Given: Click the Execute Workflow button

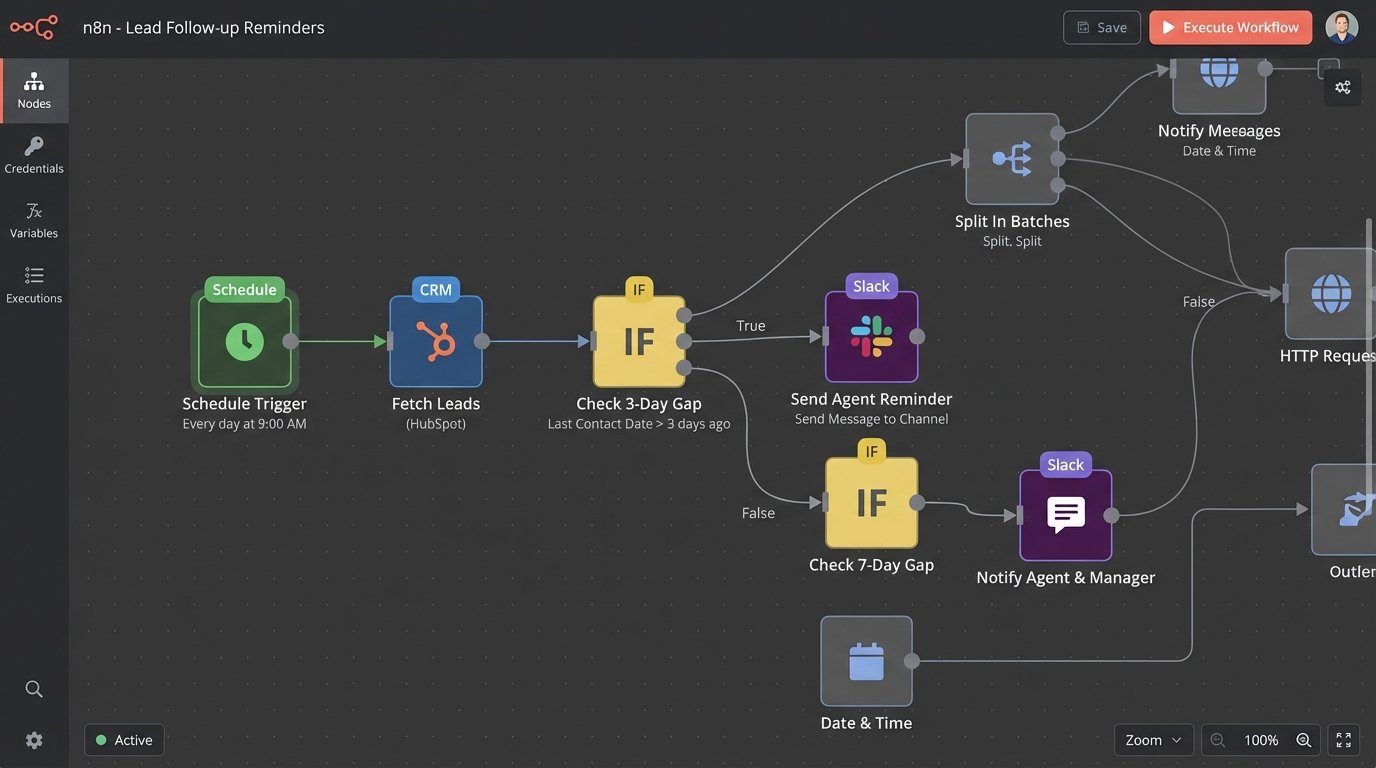Looking at the screenshot, I should point(1230,27).
